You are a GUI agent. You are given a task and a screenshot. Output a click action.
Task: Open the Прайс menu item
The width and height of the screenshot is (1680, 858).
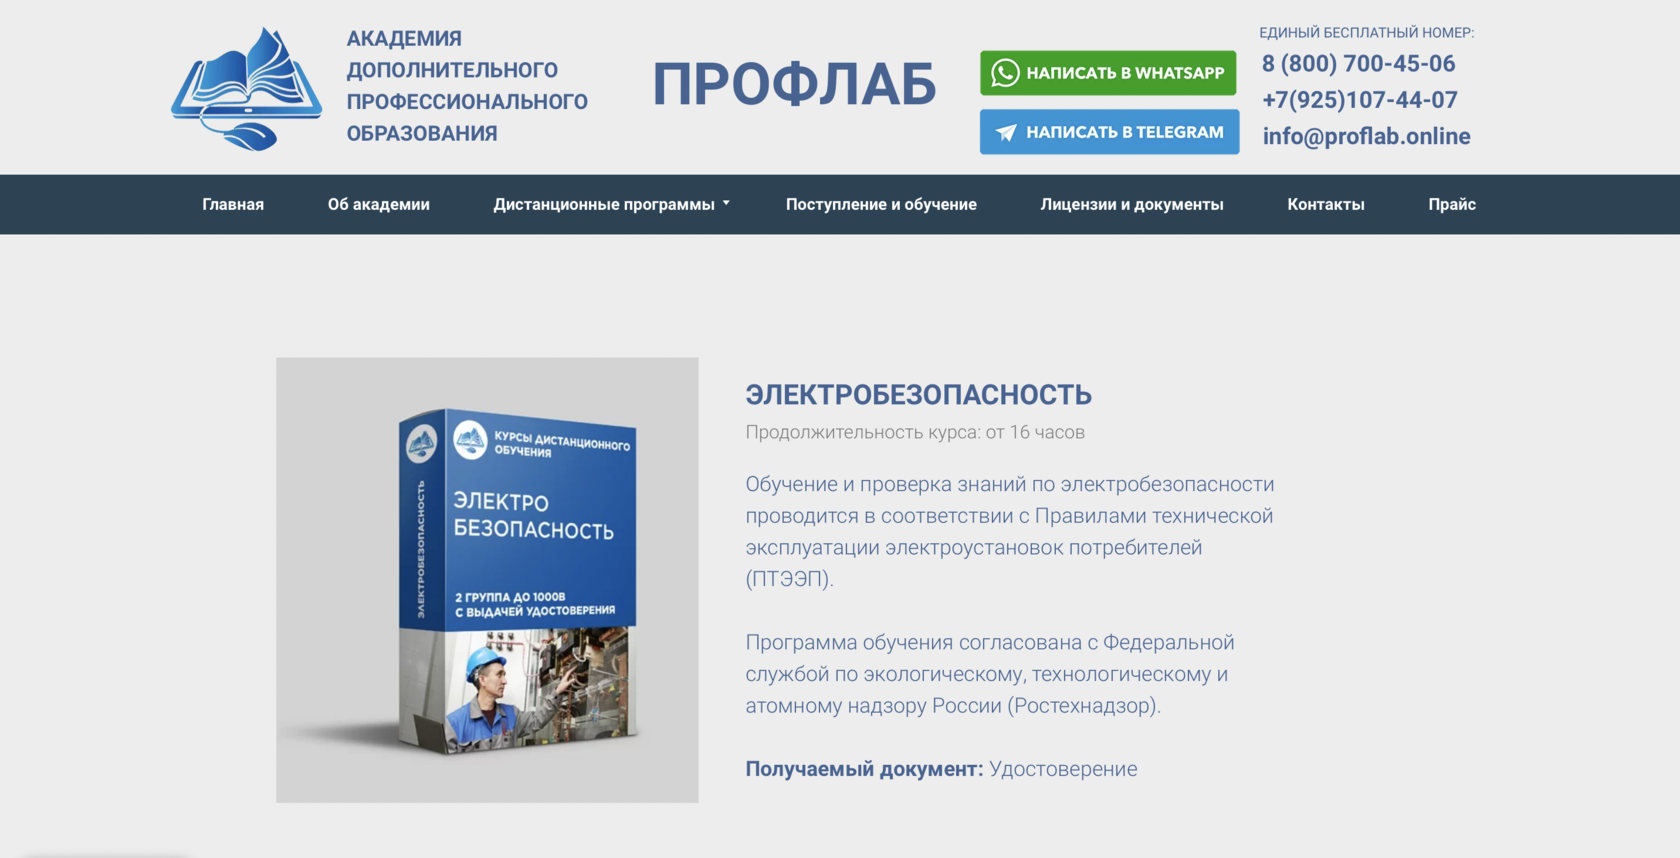(x=1452, y=204)
